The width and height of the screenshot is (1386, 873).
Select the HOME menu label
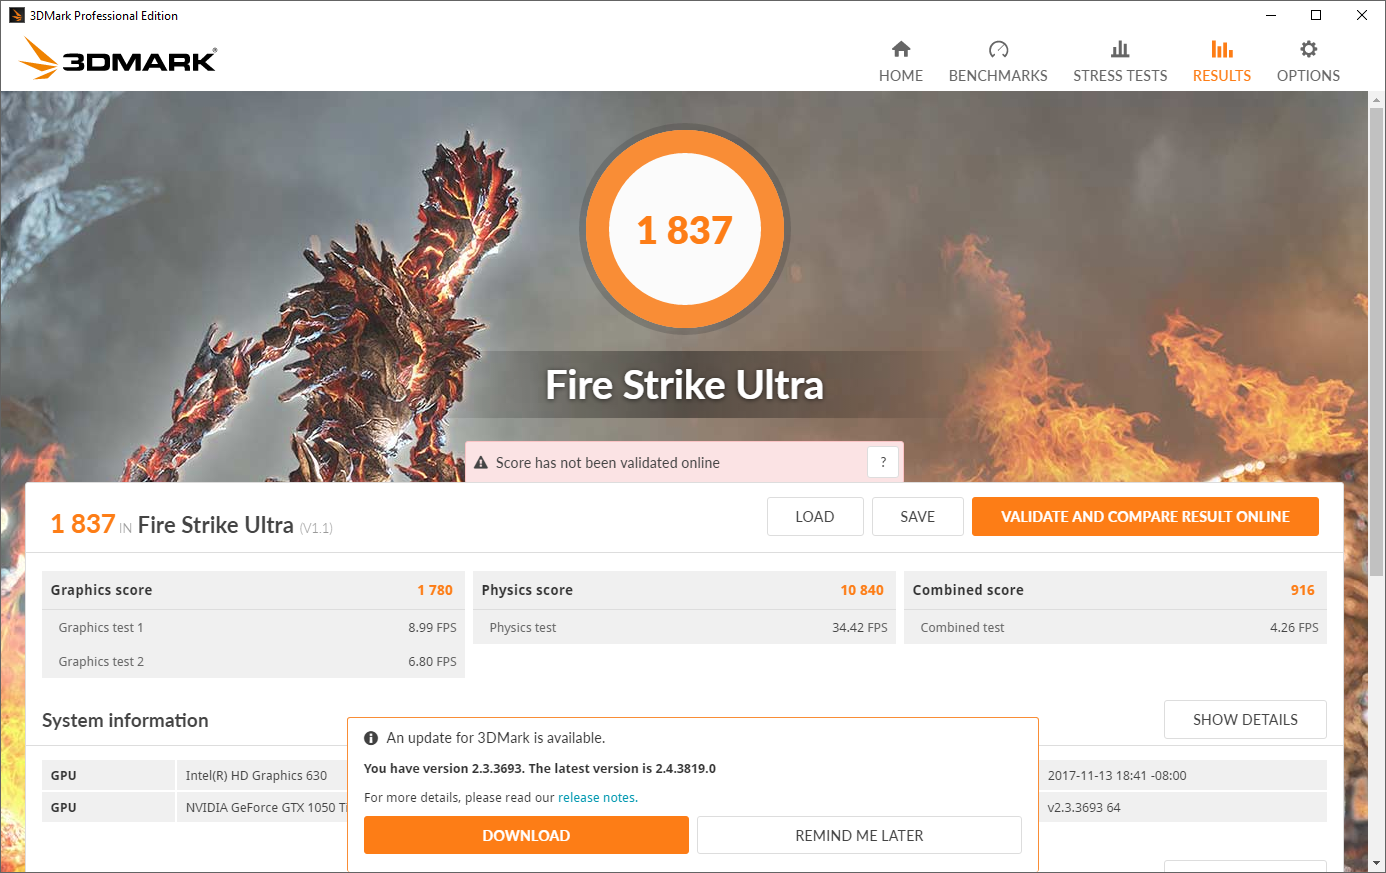[x=901, y=76]
